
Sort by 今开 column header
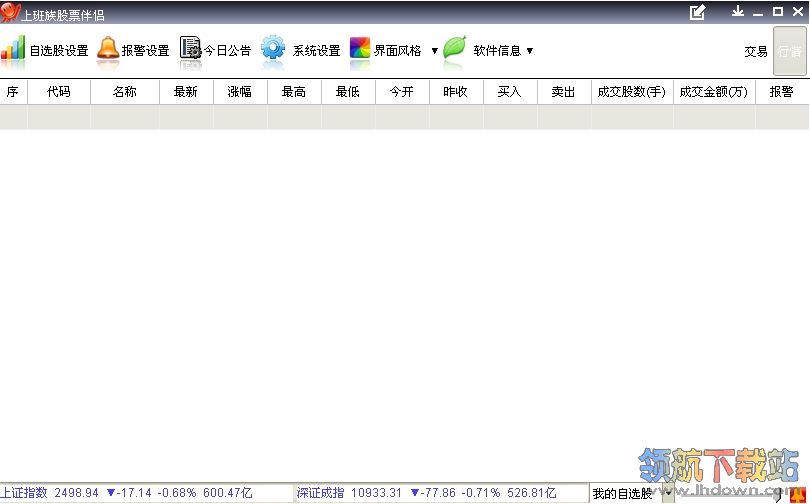click(x=402, y=92)
